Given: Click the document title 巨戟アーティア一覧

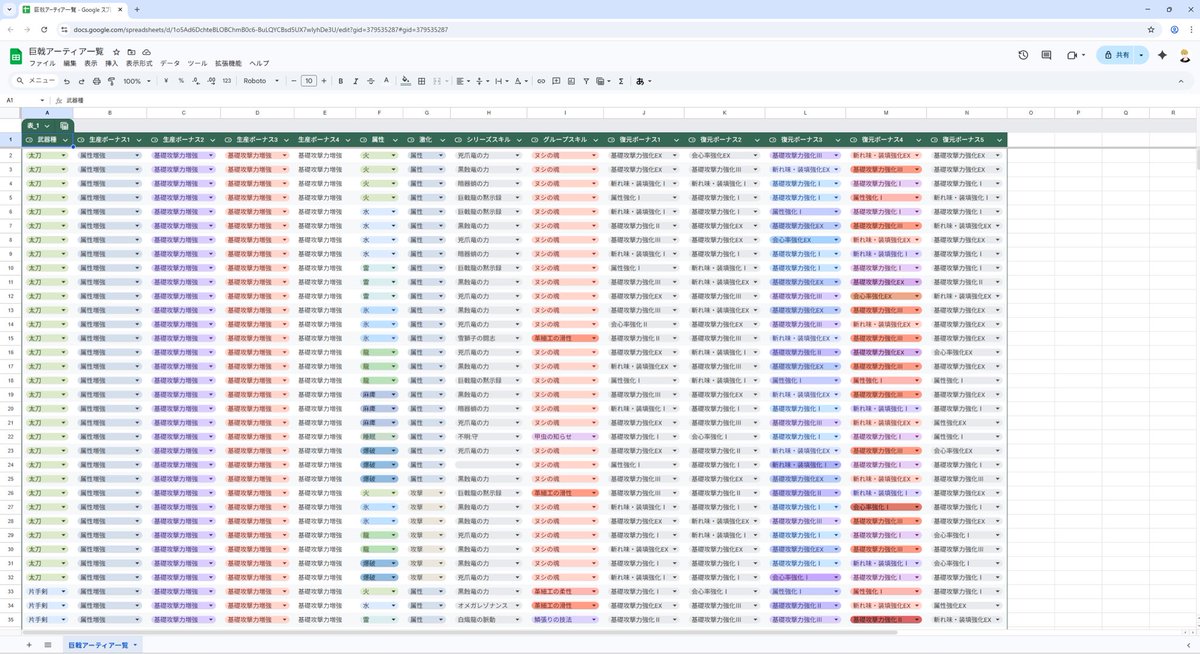Looking at the screenshot, I should tap(67, 51).
